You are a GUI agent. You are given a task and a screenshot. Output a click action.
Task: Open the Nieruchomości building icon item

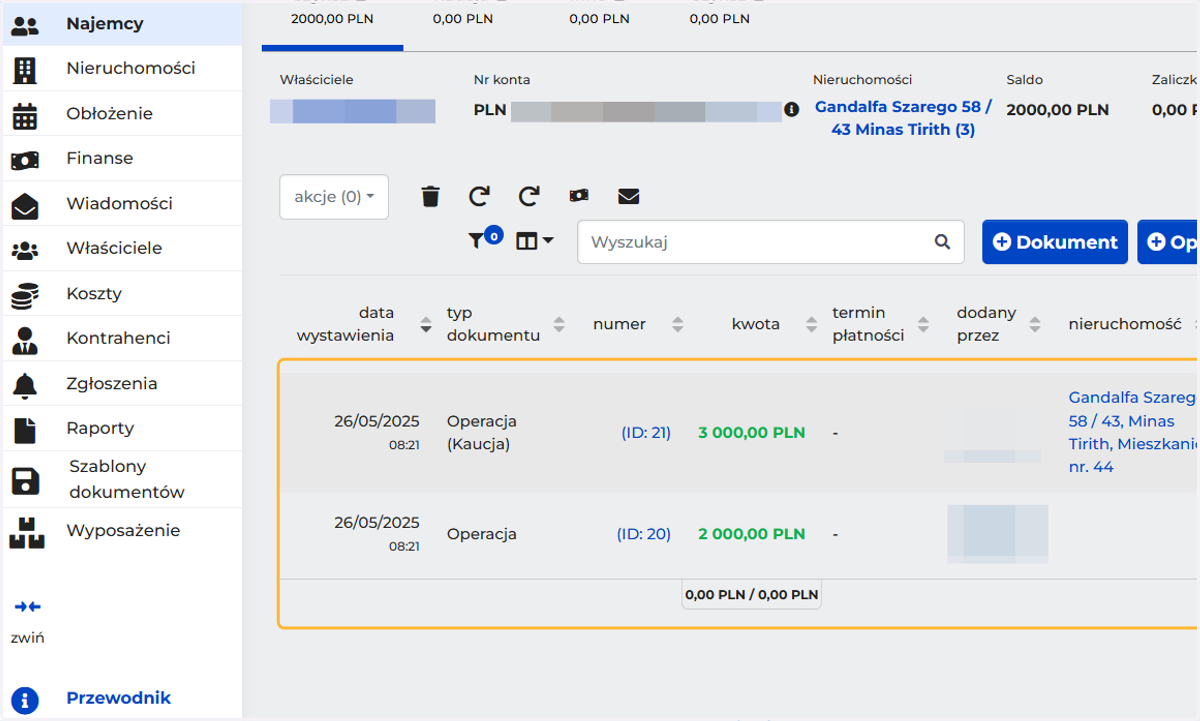pos(25,69)
